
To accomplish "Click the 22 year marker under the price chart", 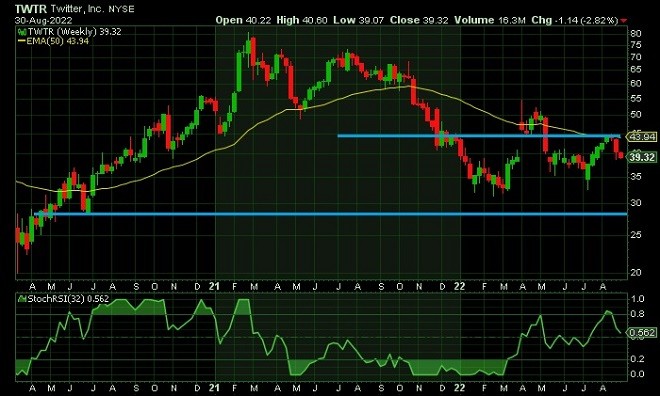I will pos(460,287).
